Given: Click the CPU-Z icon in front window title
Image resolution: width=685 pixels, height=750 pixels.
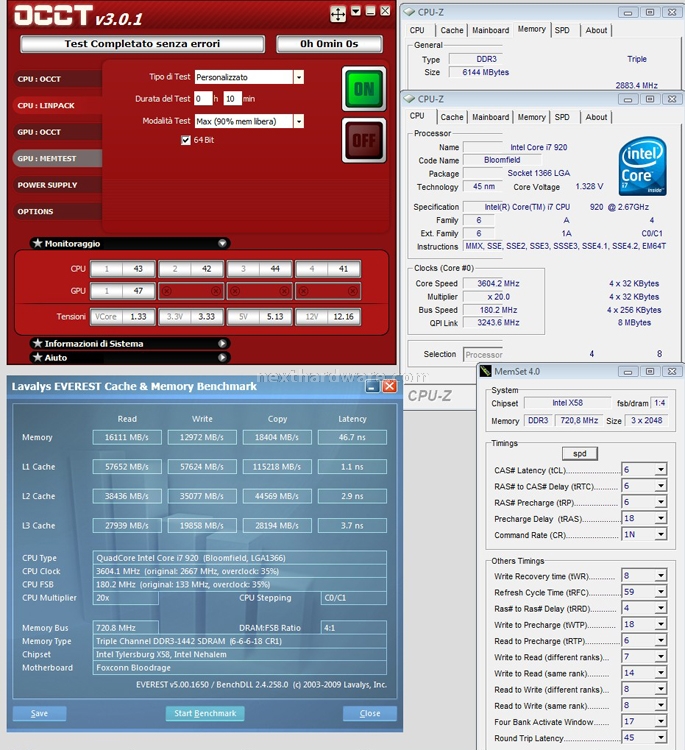Looking at the screenshot, I should [x=409, y=99].
